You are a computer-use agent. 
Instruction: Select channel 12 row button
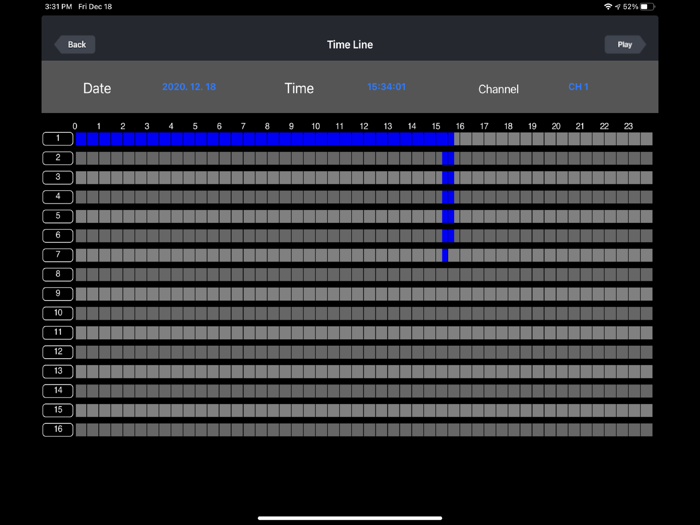58,352
